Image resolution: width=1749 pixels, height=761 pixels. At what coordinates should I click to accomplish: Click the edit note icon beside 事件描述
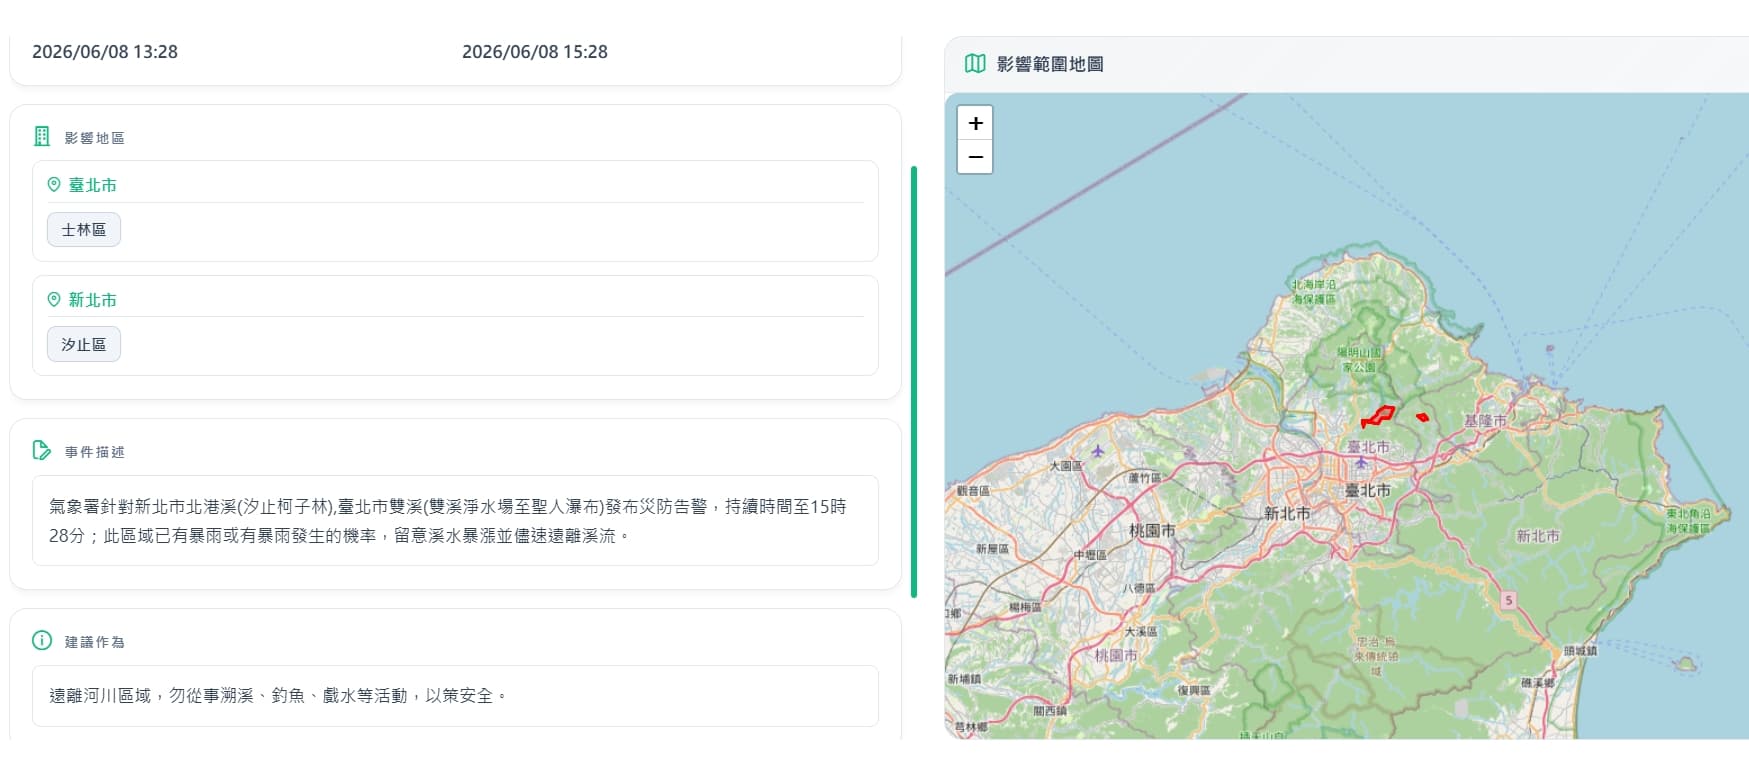(x=42, y=450)
